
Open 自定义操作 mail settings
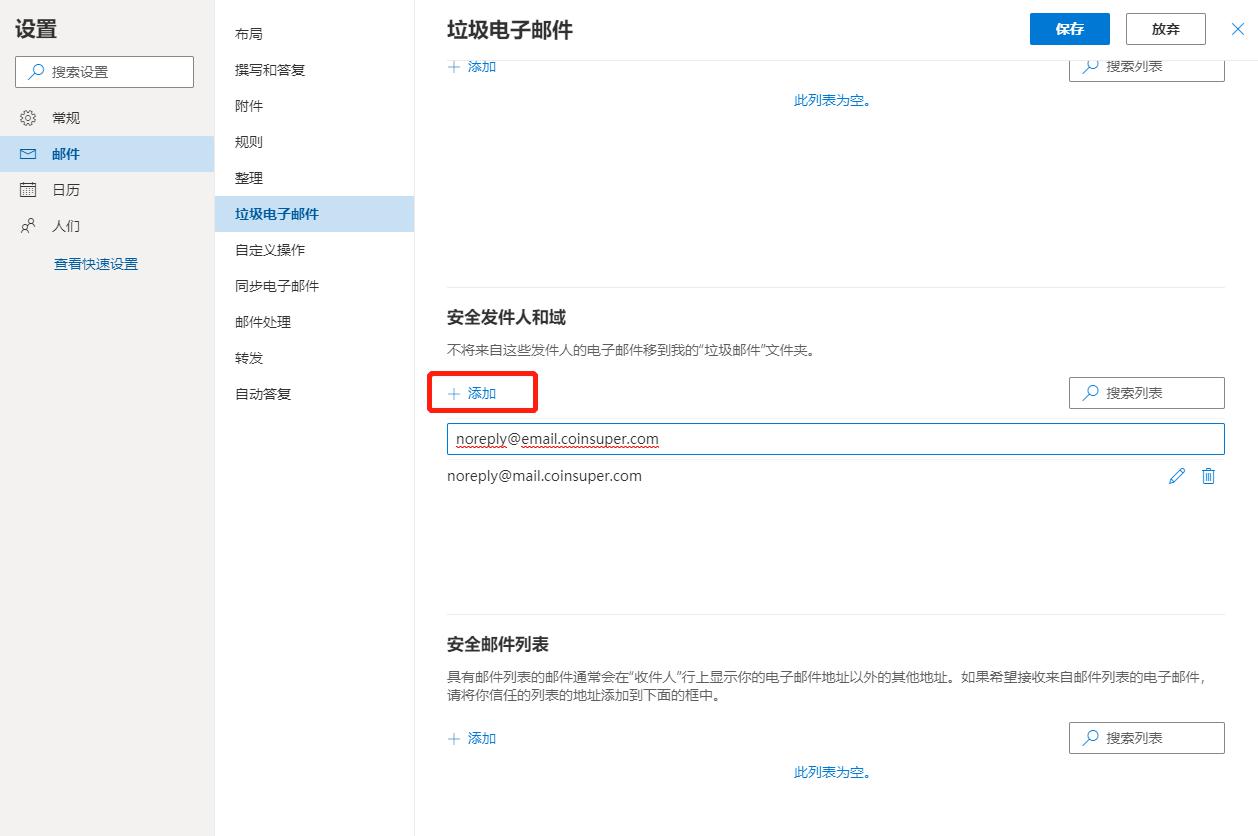(x=314, y=250)
